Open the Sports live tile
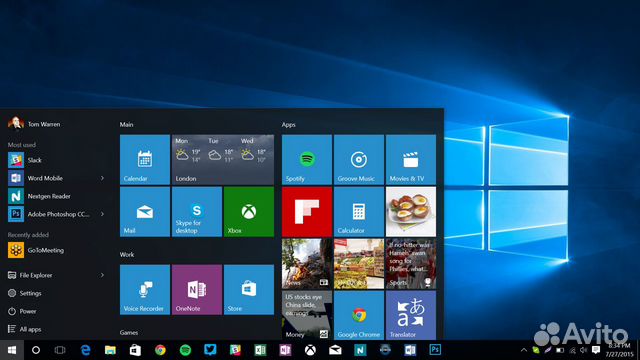Viewport: 640px width, 360px height. click(x=411, y=264)
